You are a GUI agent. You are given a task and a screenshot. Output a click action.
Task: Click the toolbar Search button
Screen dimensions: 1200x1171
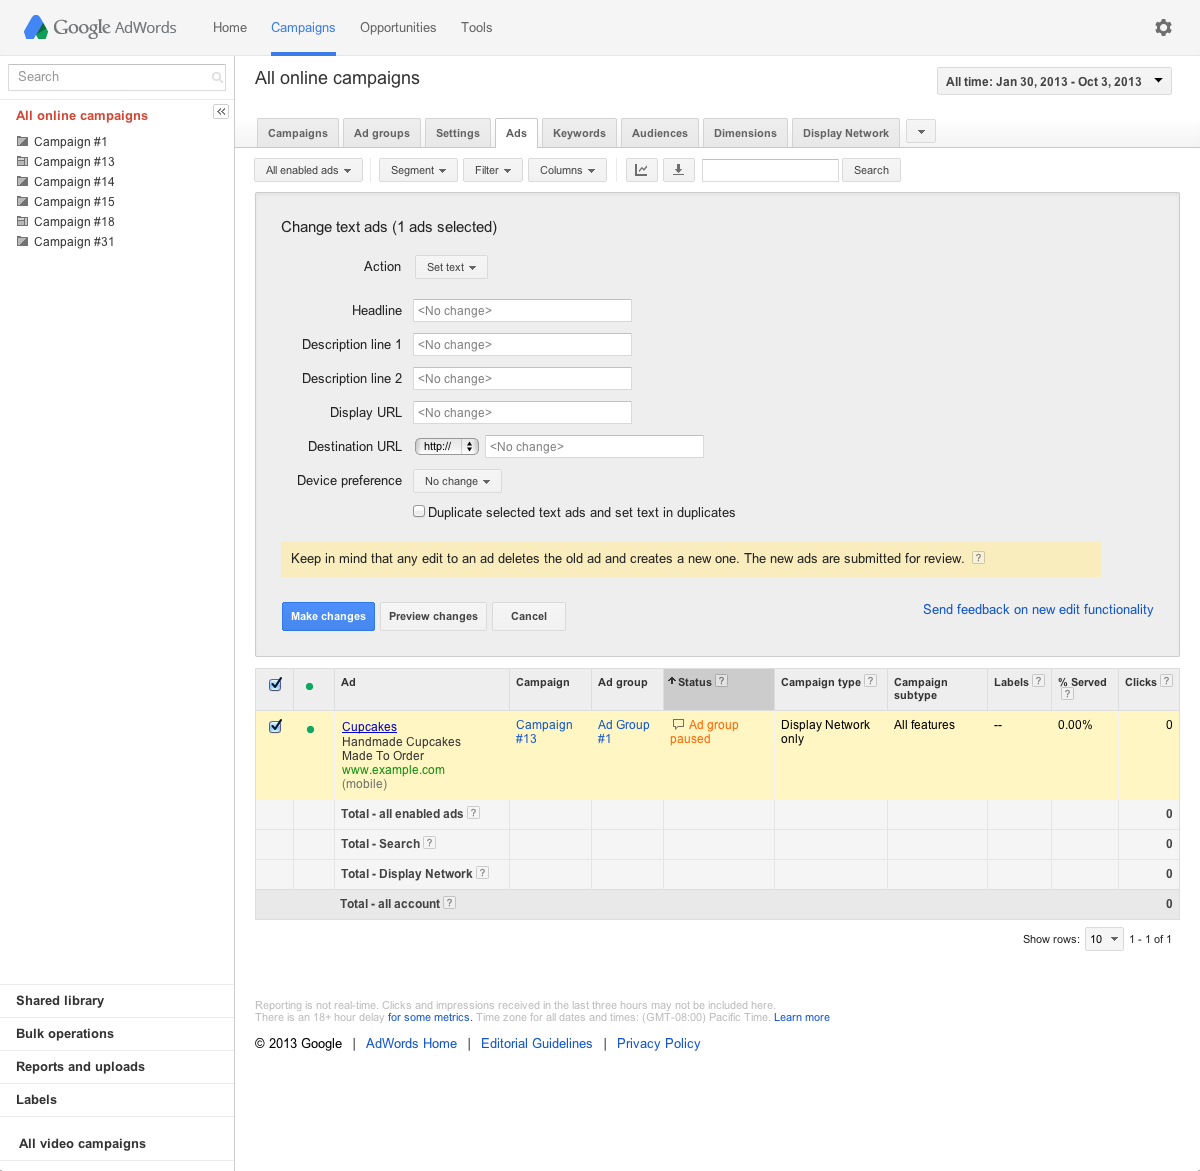(871, 170)
